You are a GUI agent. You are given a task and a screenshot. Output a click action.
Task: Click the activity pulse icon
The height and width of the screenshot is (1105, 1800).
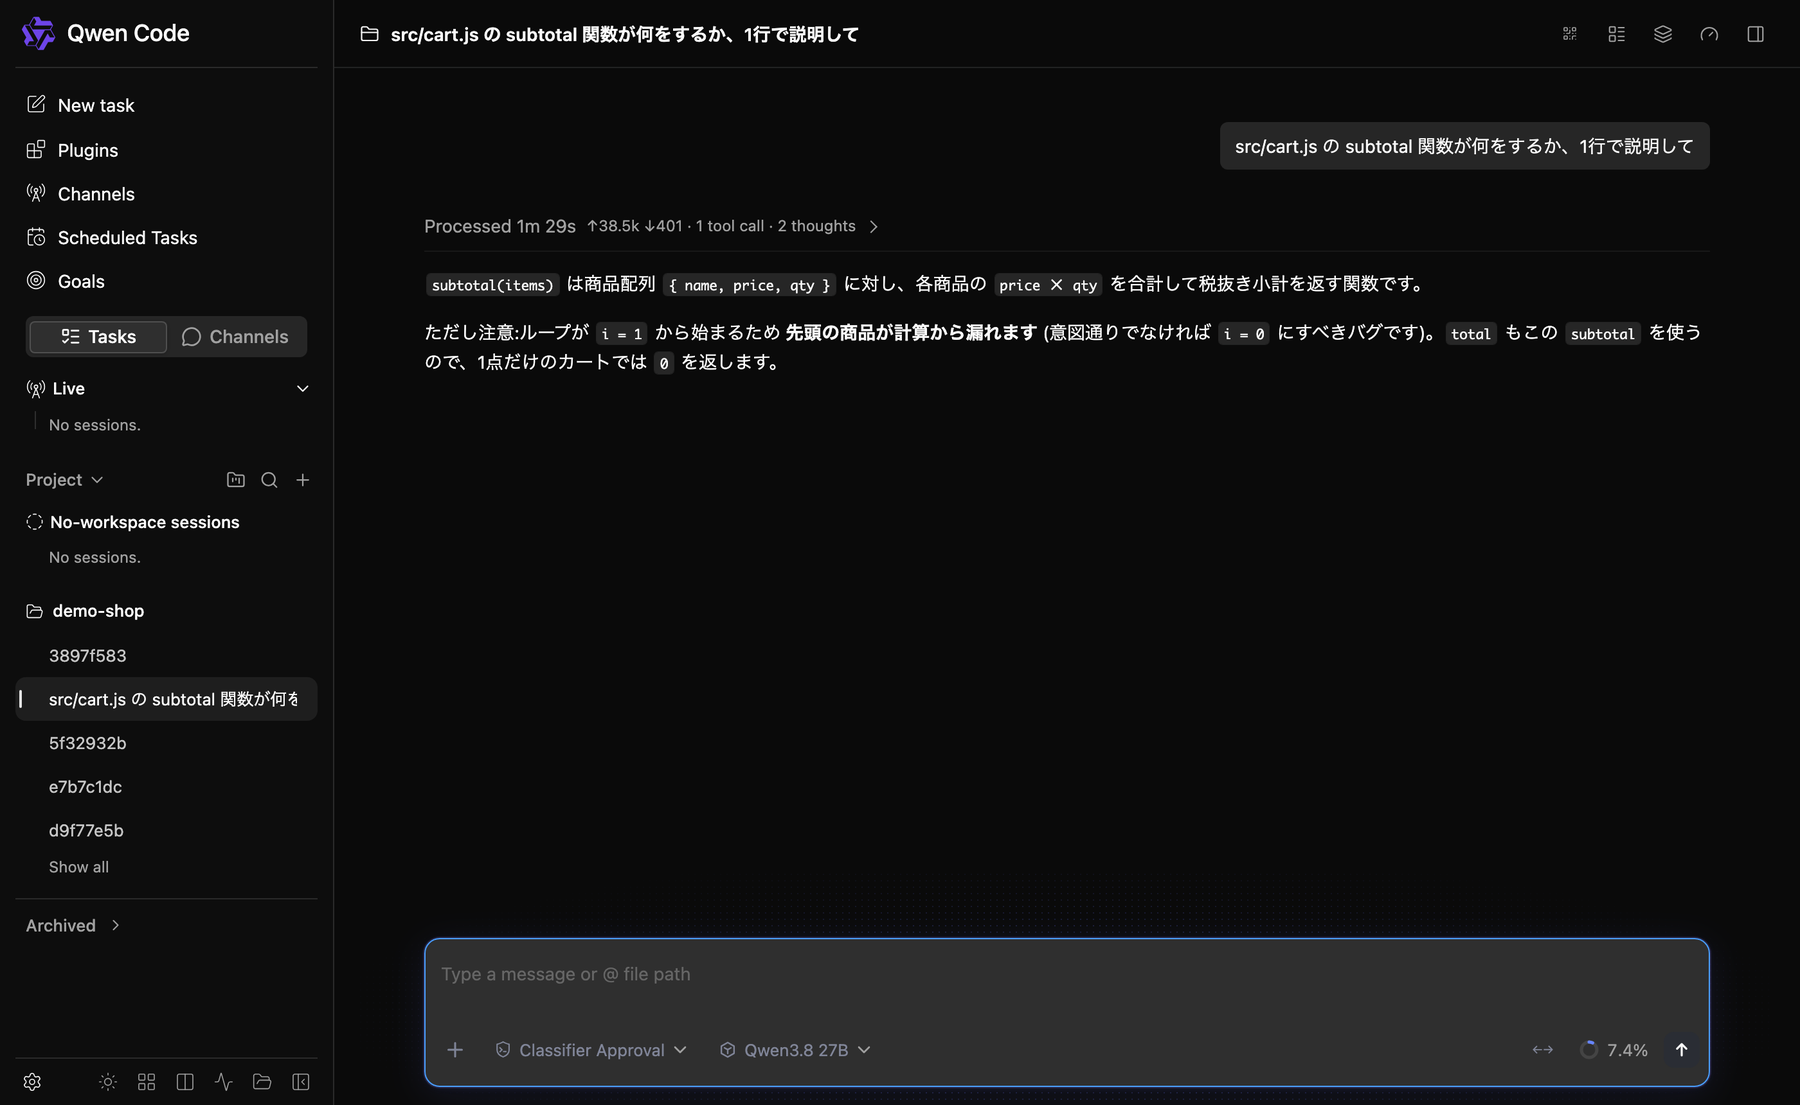(x=224, y=1082)
